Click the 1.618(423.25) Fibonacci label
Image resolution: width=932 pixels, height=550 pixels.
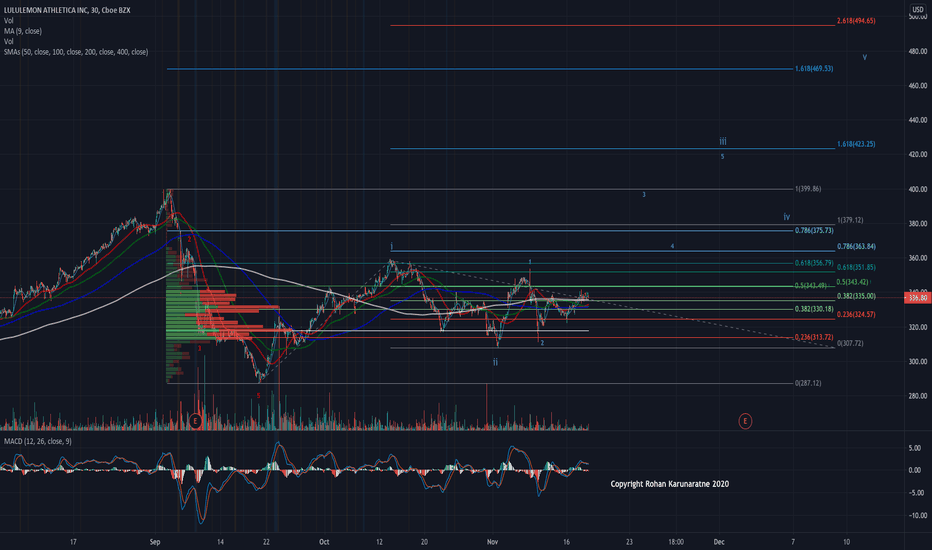pyautogui.click(x=856, y=144)
